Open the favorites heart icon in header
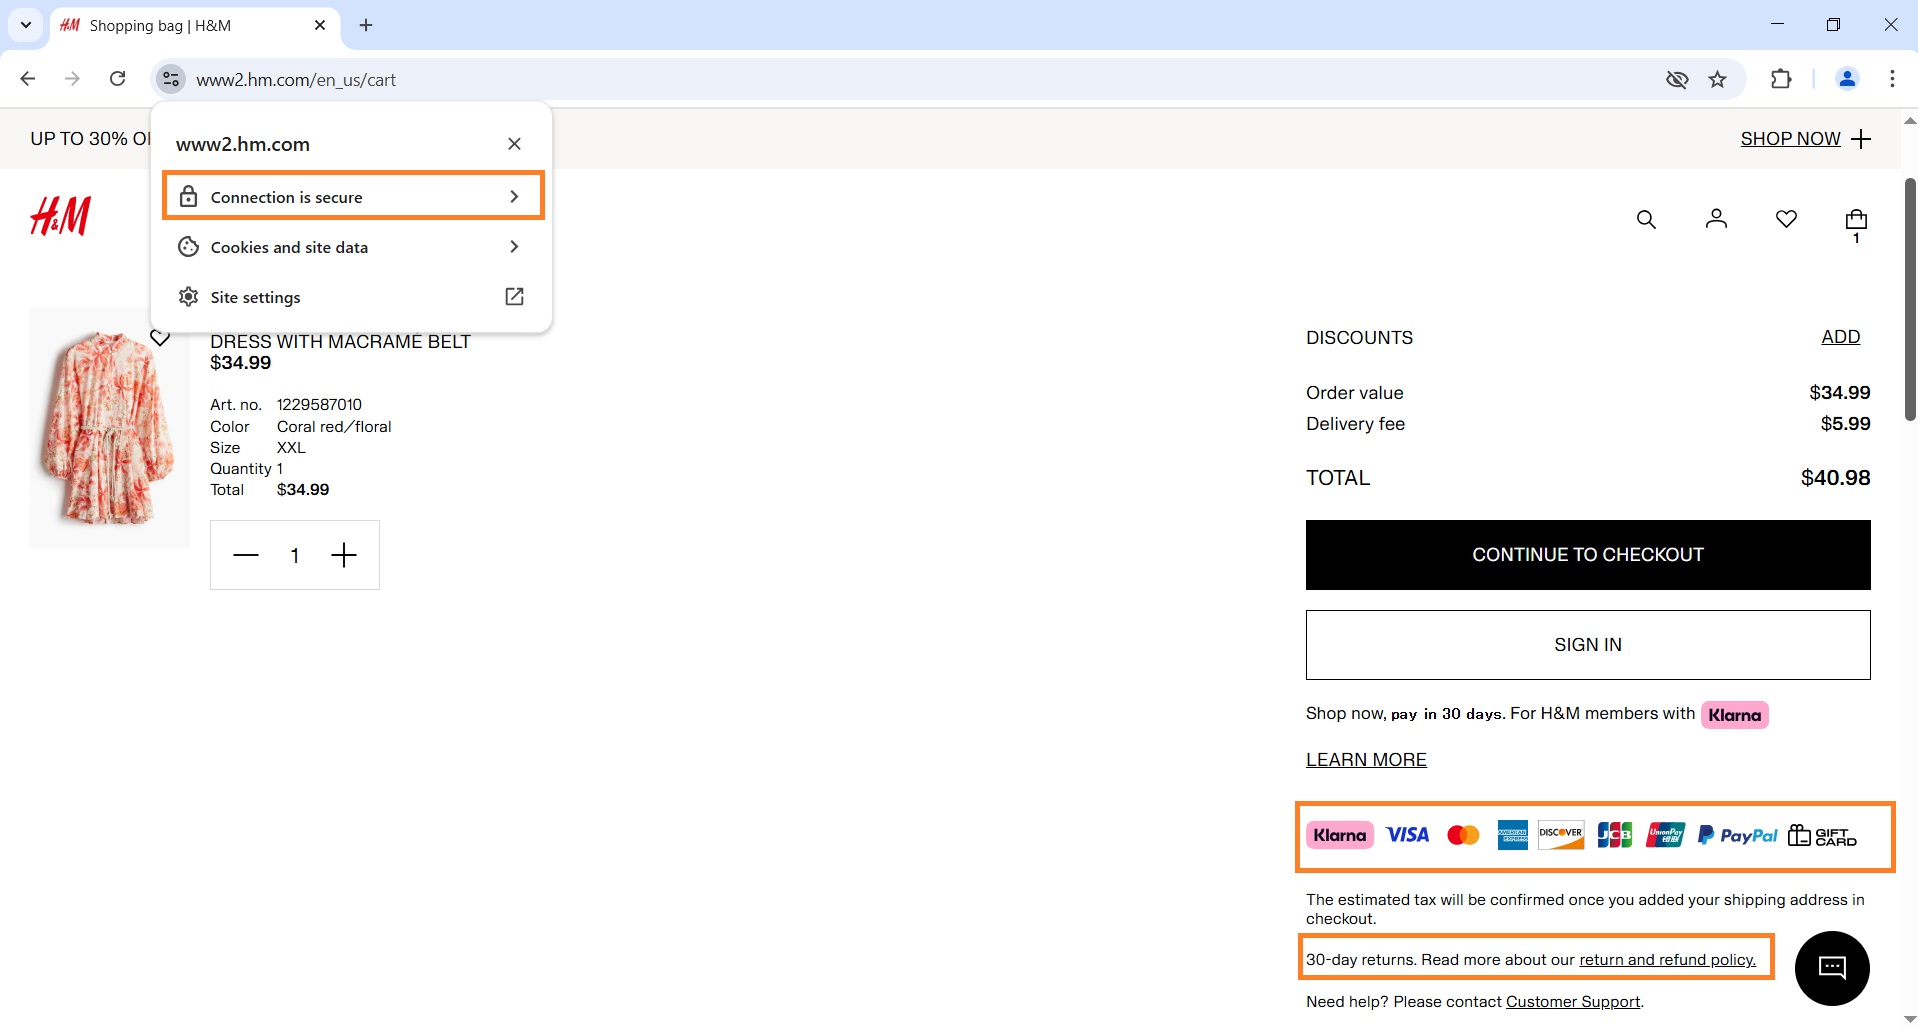The width and height of the screenshot is (1918, 1028). [1787, 219]
